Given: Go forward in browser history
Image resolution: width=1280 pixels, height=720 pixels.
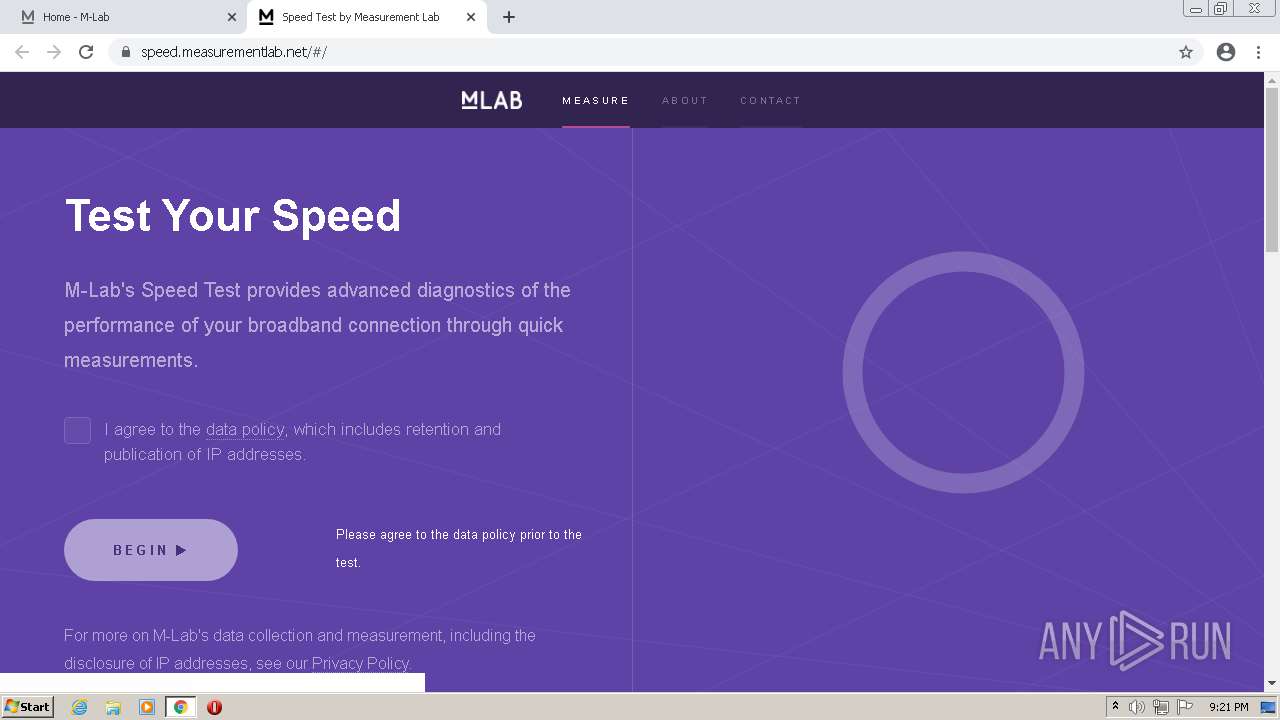Looking at the screenshot, I should [54, 52].
